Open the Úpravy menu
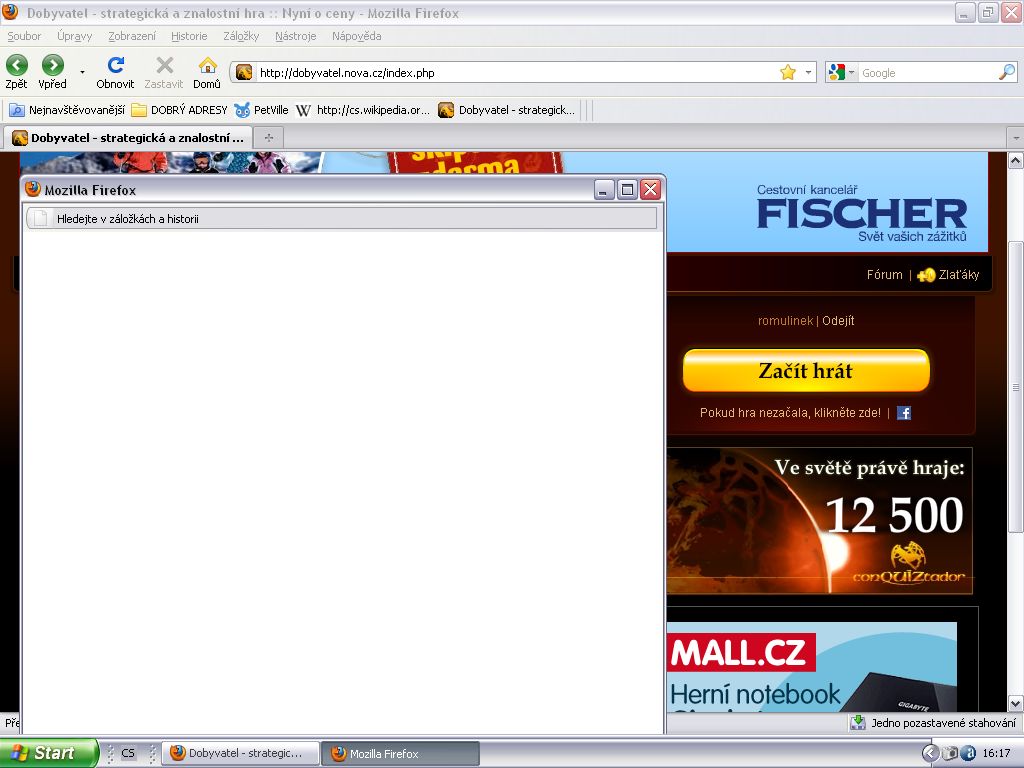Screen dimensions: 1024x768 [74, 37]
